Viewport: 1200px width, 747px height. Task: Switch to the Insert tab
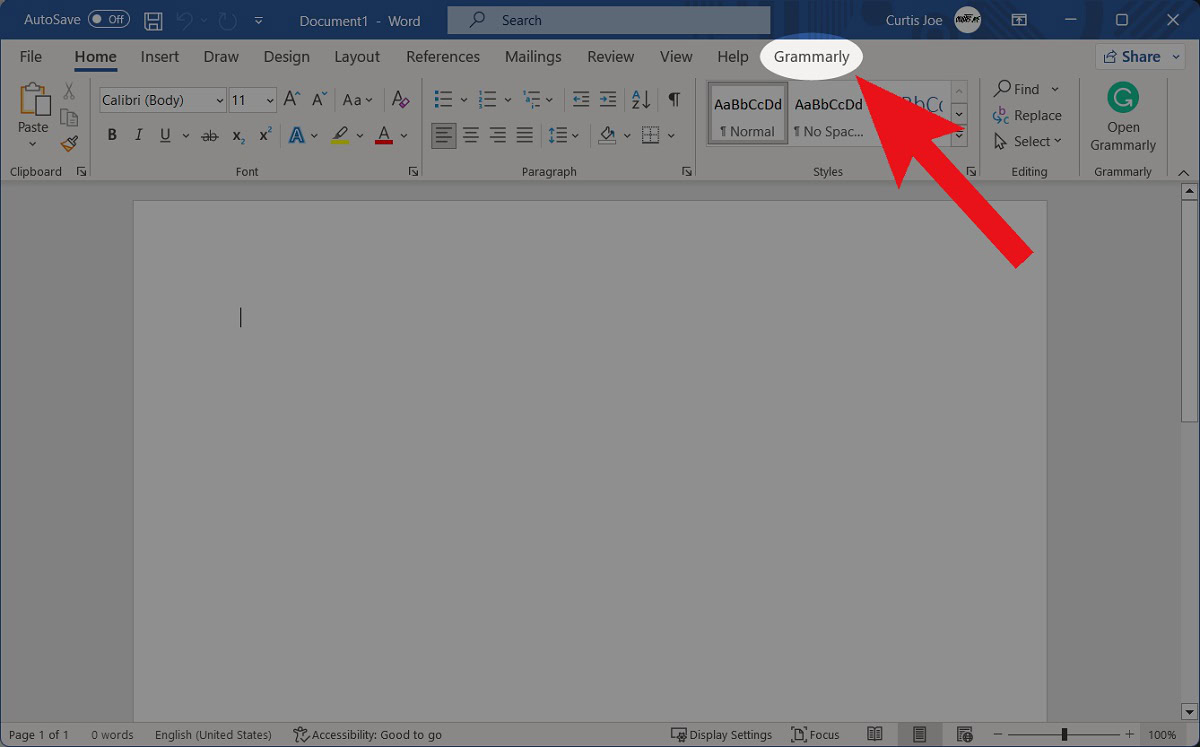159,57
